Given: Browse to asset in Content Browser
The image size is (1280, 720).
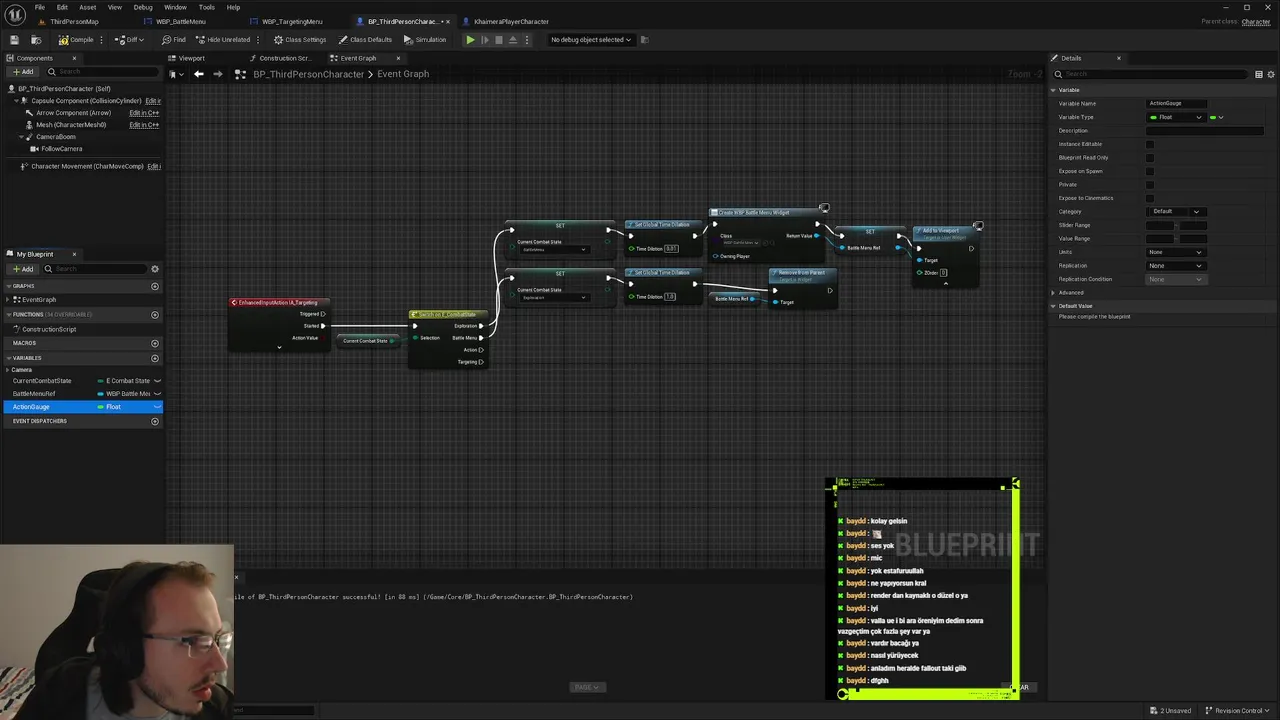Looking at the screenshot, I should point(36,40).
